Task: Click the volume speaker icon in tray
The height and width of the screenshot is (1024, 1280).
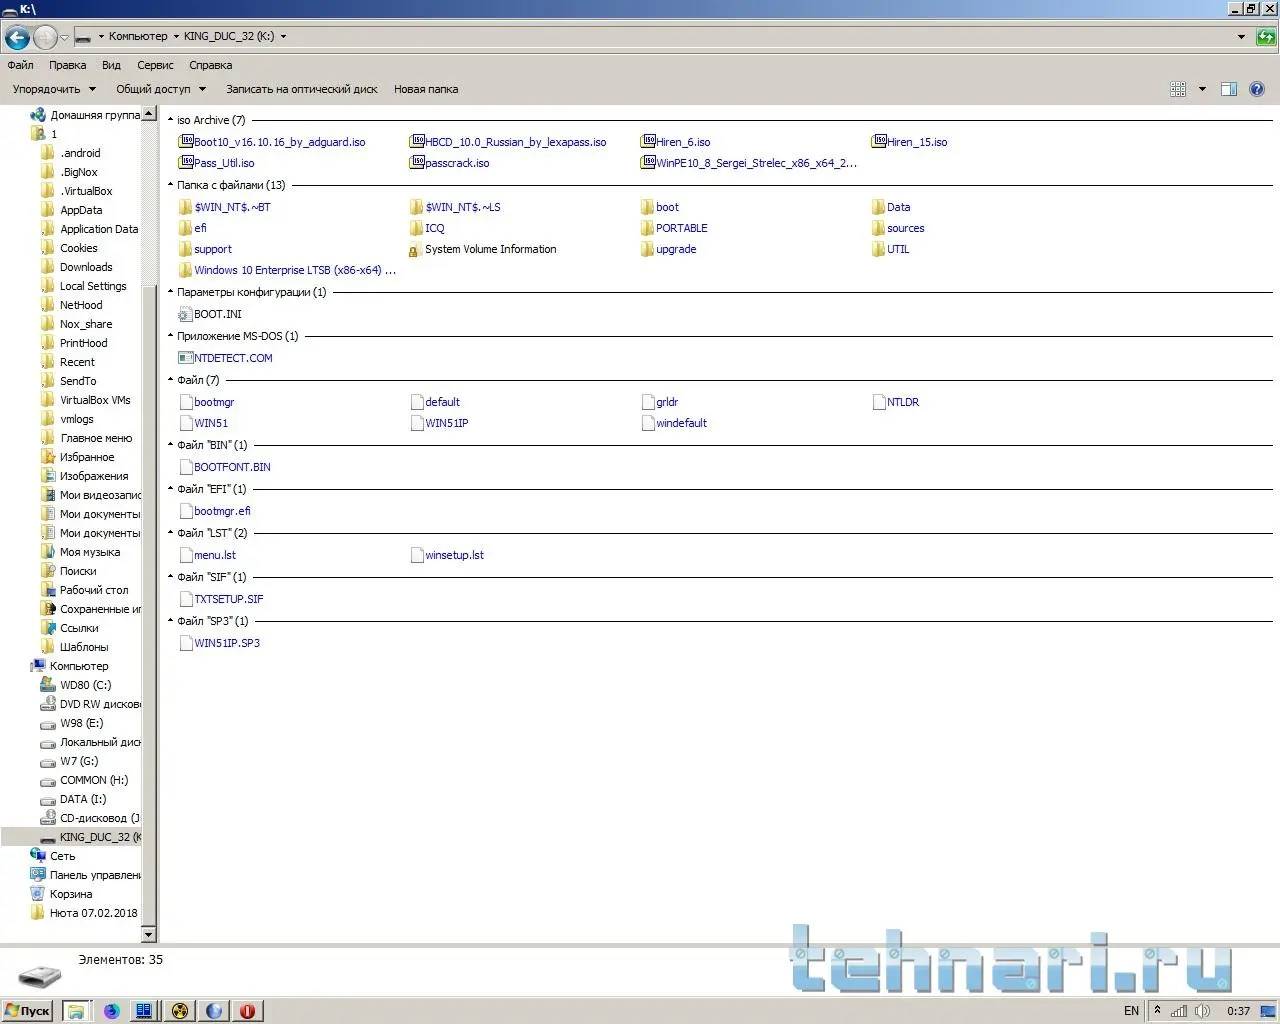Action: click(1203, 1011)
